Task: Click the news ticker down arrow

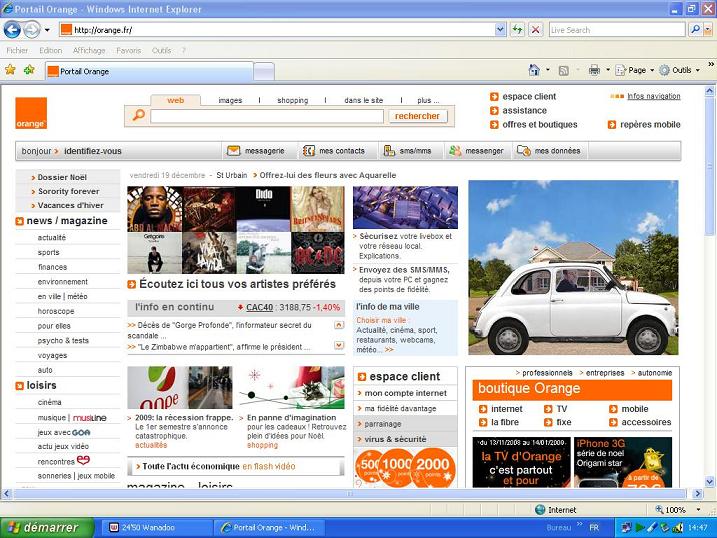Action: click(339, 345)
